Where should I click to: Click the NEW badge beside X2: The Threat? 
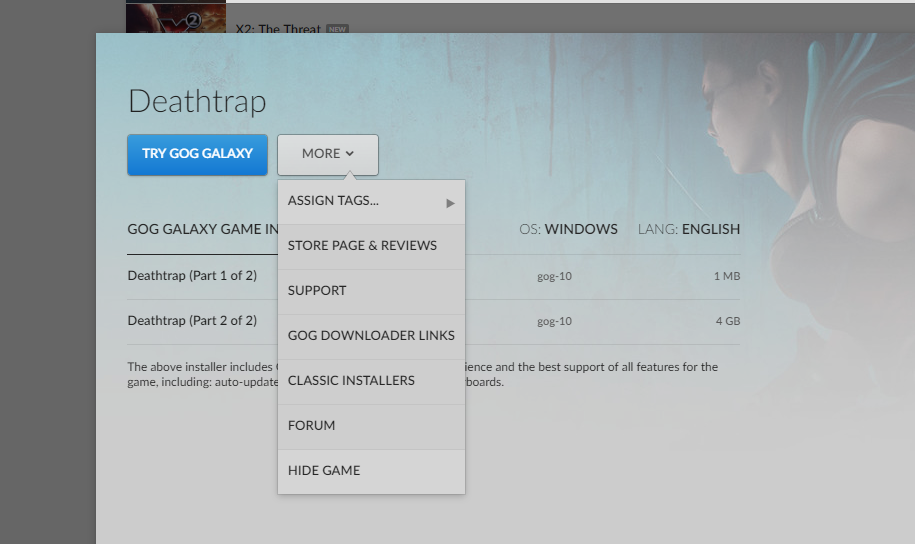tap(337, 29)
